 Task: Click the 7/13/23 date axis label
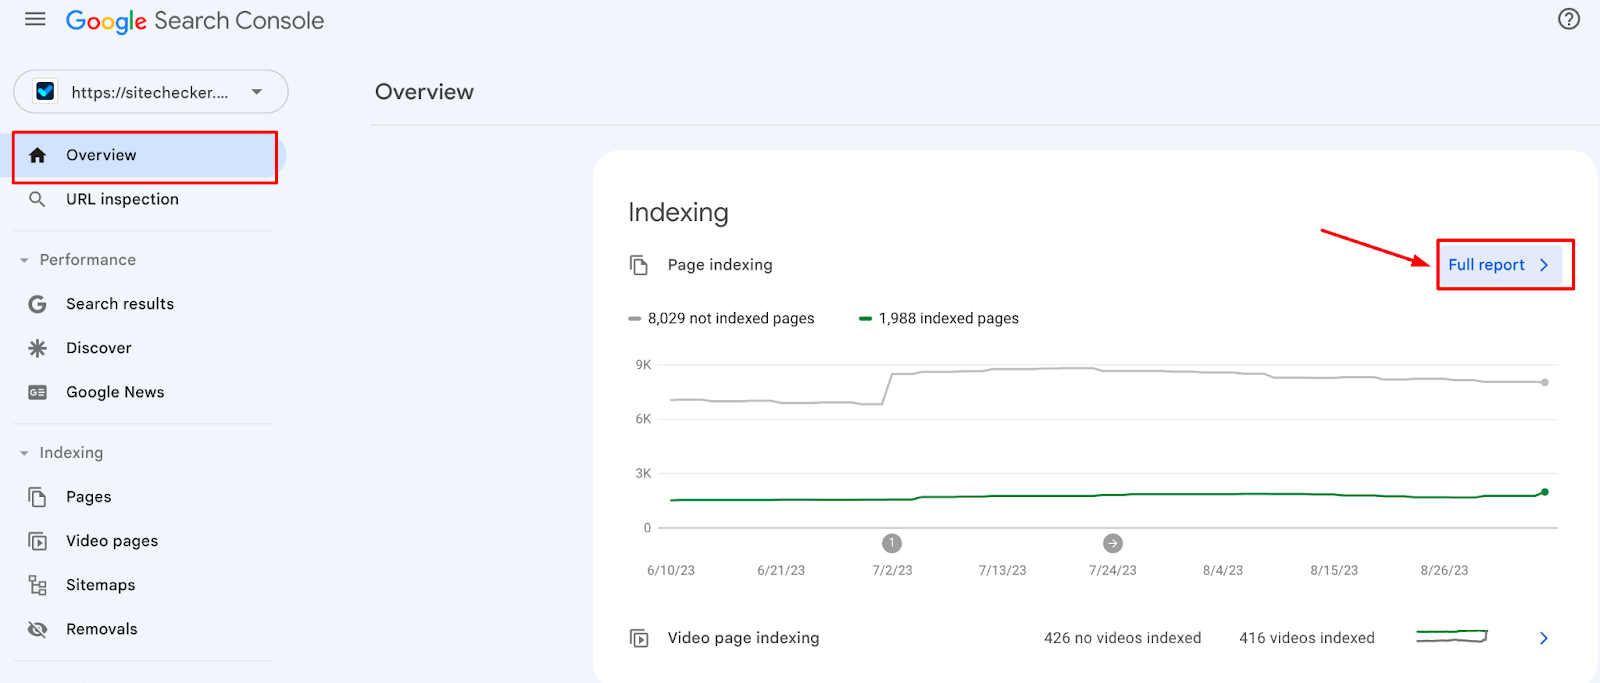coord(1002,570)
